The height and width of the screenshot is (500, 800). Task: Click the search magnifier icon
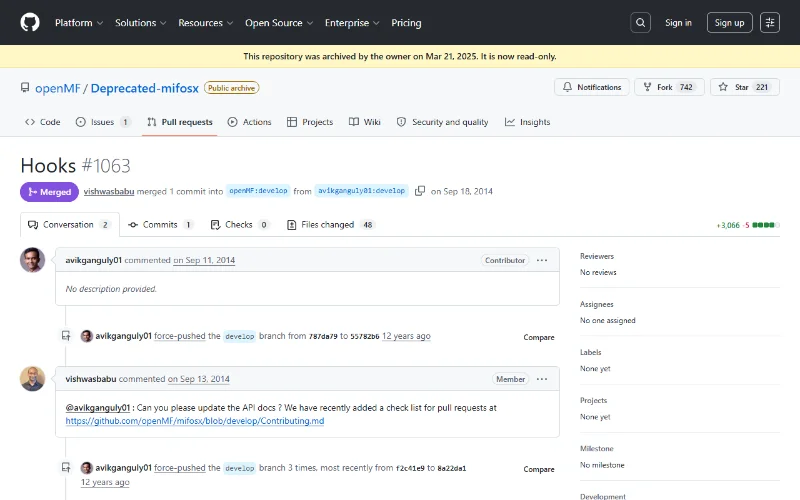[640, 22]
